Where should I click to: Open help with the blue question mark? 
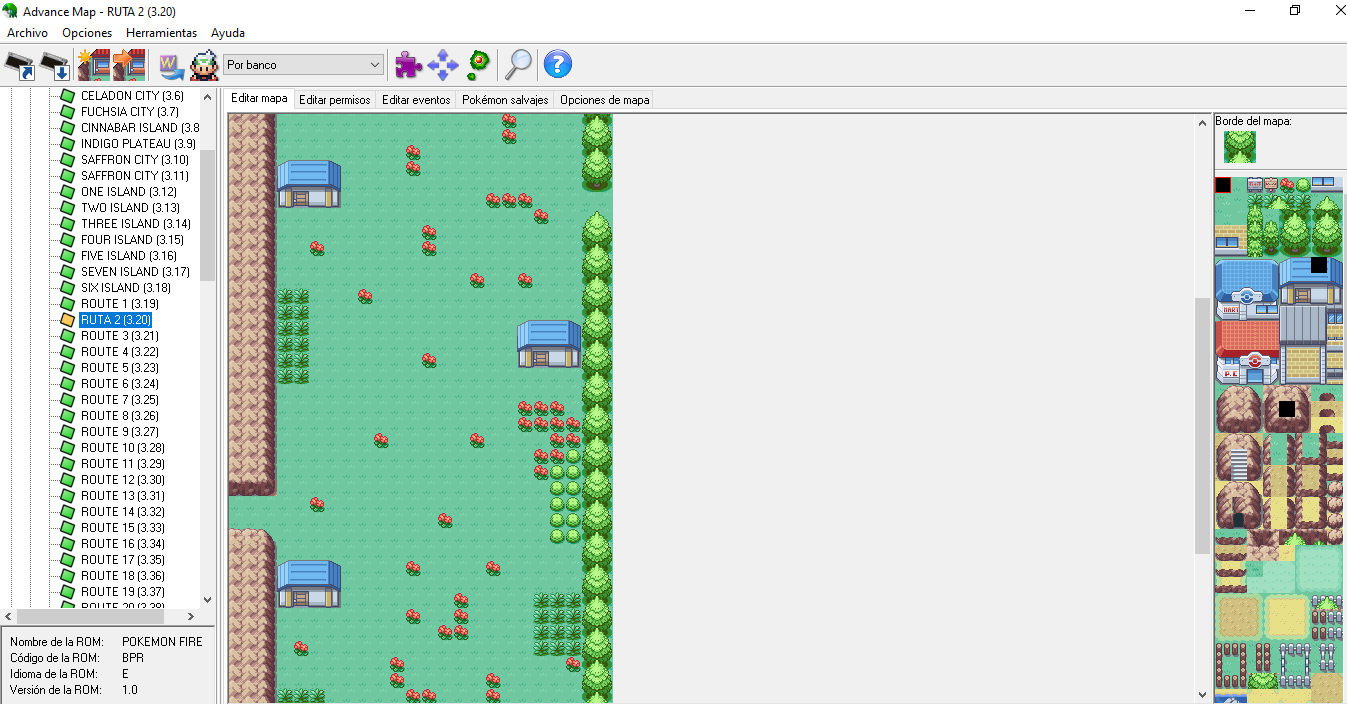tap(557, 65)
